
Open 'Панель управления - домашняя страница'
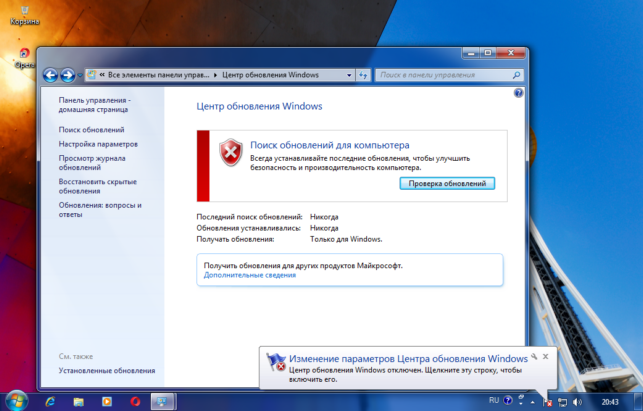click(x=94, y=105)
